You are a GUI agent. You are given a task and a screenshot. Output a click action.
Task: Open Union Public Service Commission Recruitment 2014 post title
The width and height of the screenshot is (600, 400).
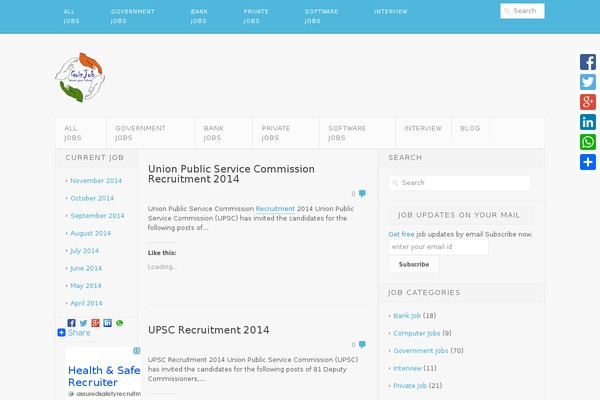231,174
